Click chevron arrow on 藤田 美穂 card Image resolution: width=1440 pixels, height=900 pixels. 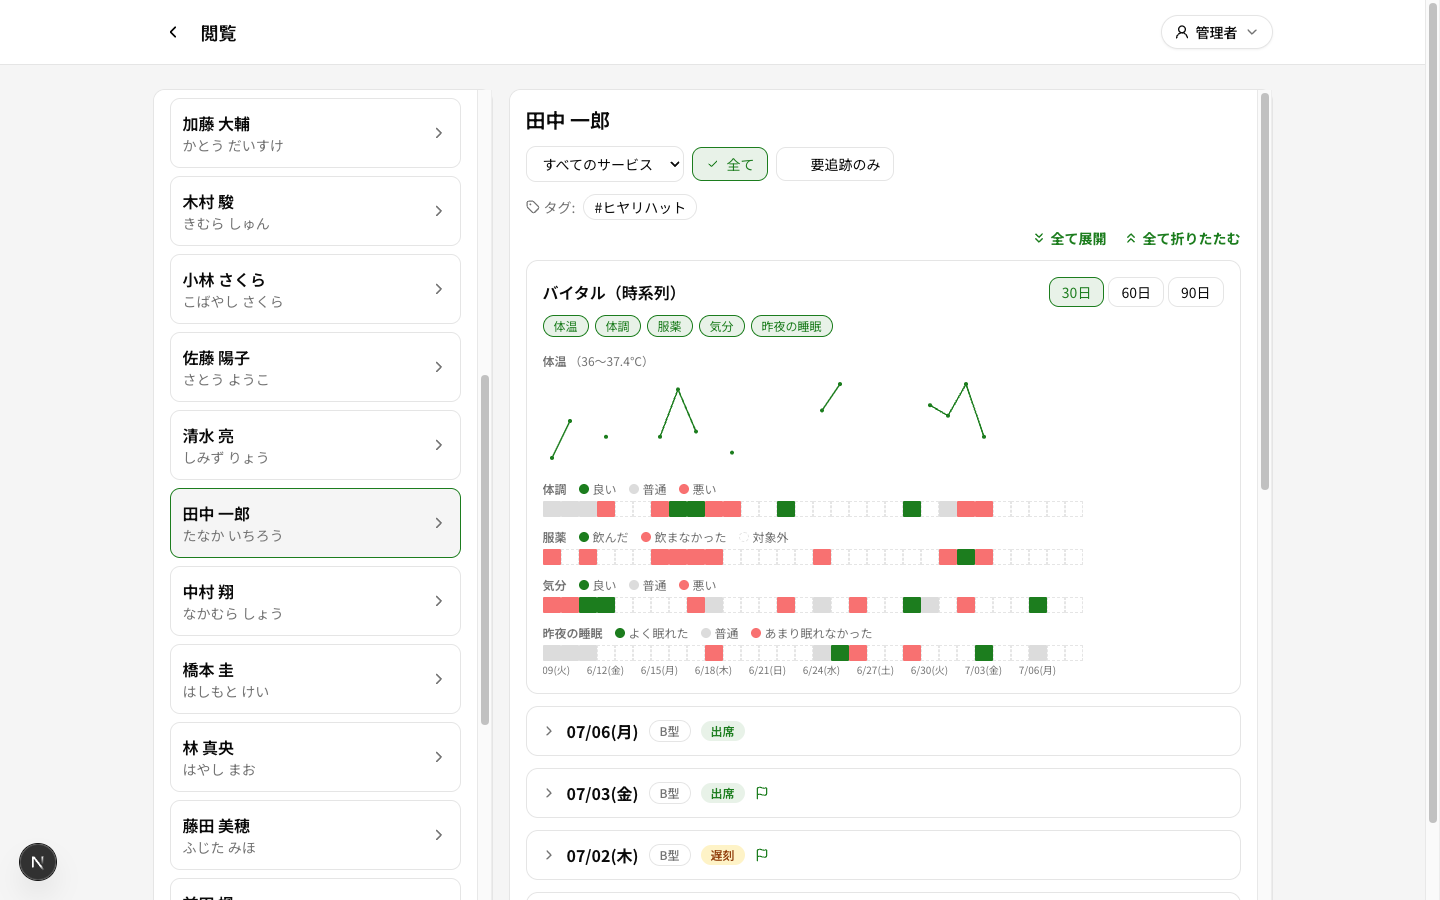(438, 835)
